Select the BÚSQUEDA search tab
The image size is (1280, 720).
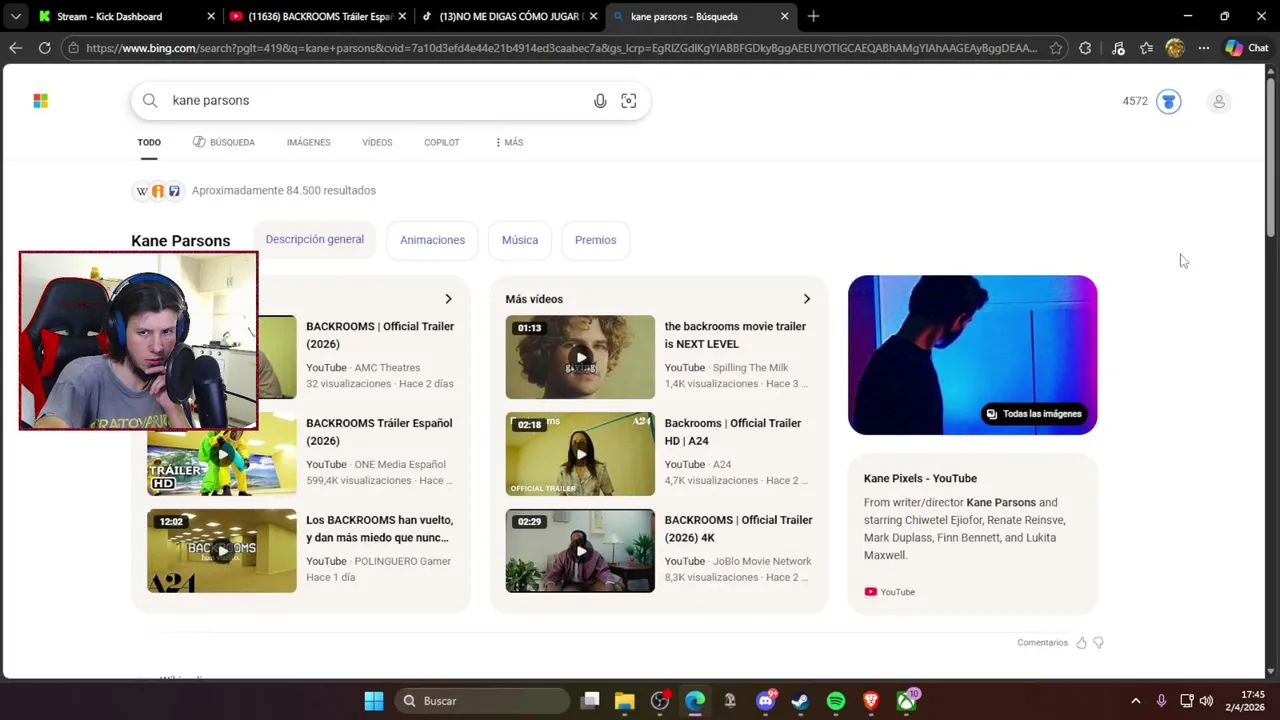pyautogui.click(x=224, y=142)
